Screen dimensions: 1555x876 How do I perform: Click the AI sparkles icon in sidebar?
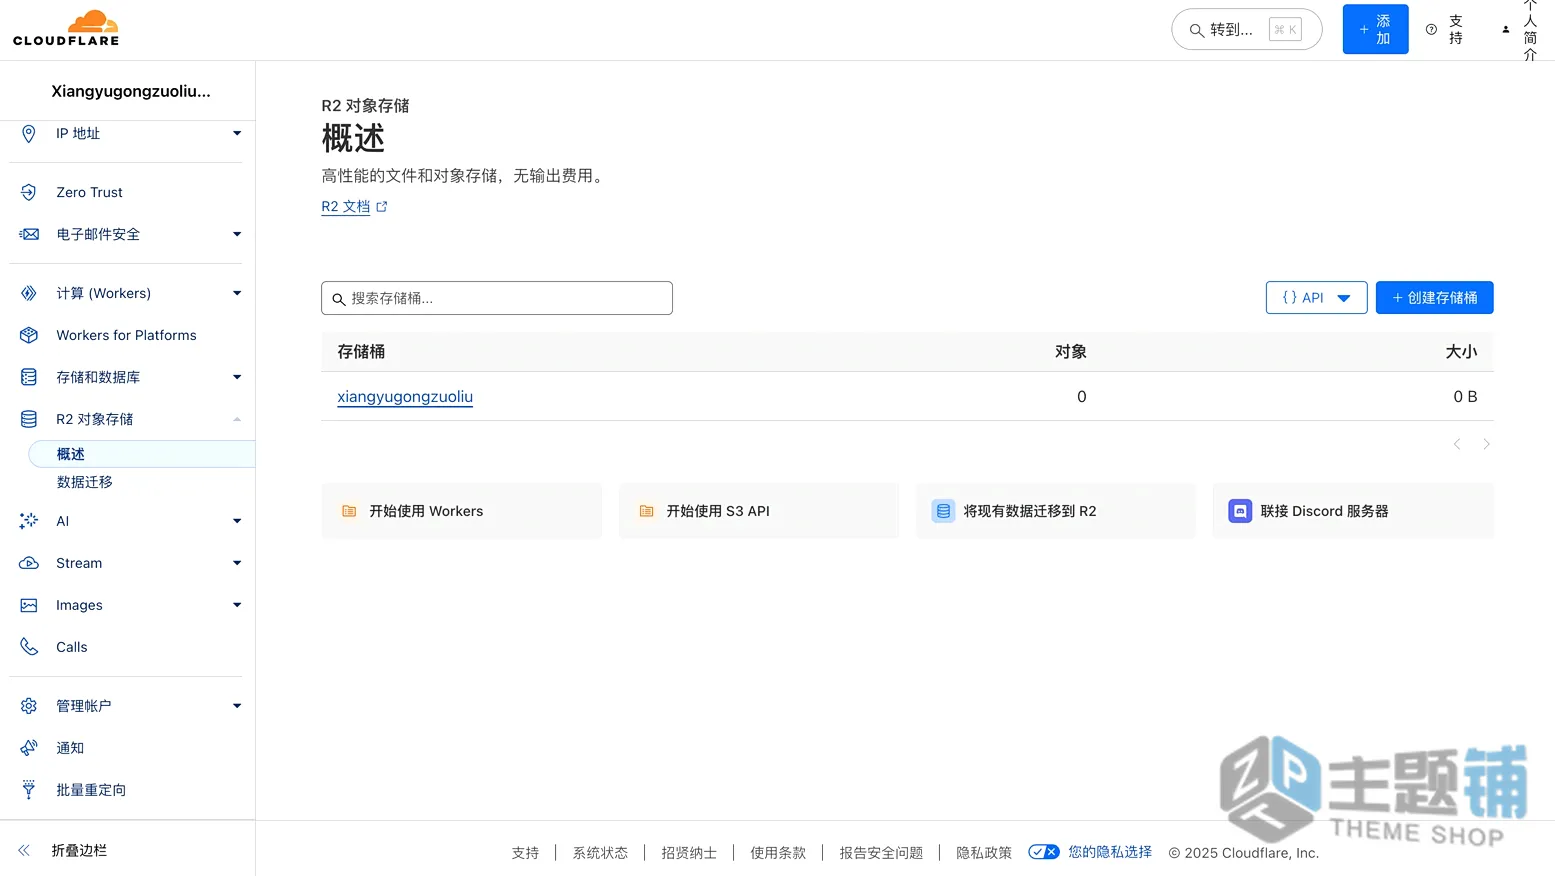pyautogui.click(x=29, y=521)
